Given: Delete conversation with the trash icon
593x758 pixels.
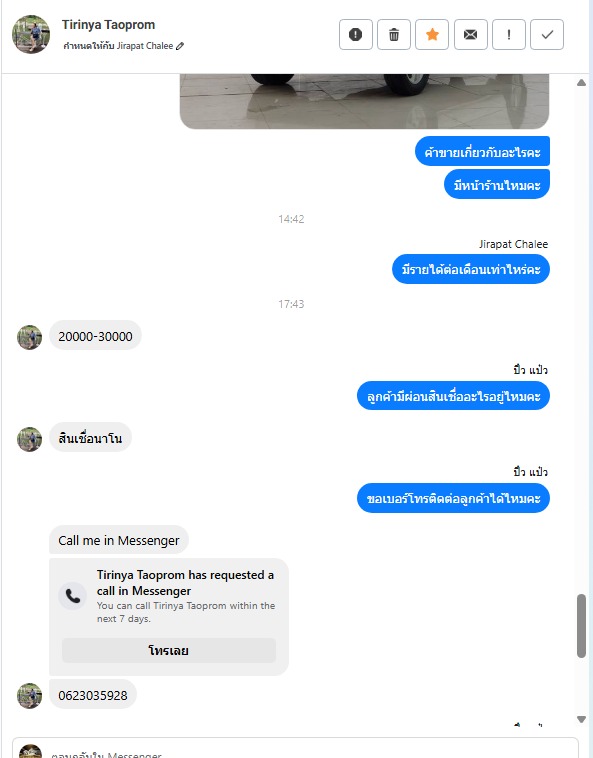Looking at the screenshot, I should click(x=394, y=35).
